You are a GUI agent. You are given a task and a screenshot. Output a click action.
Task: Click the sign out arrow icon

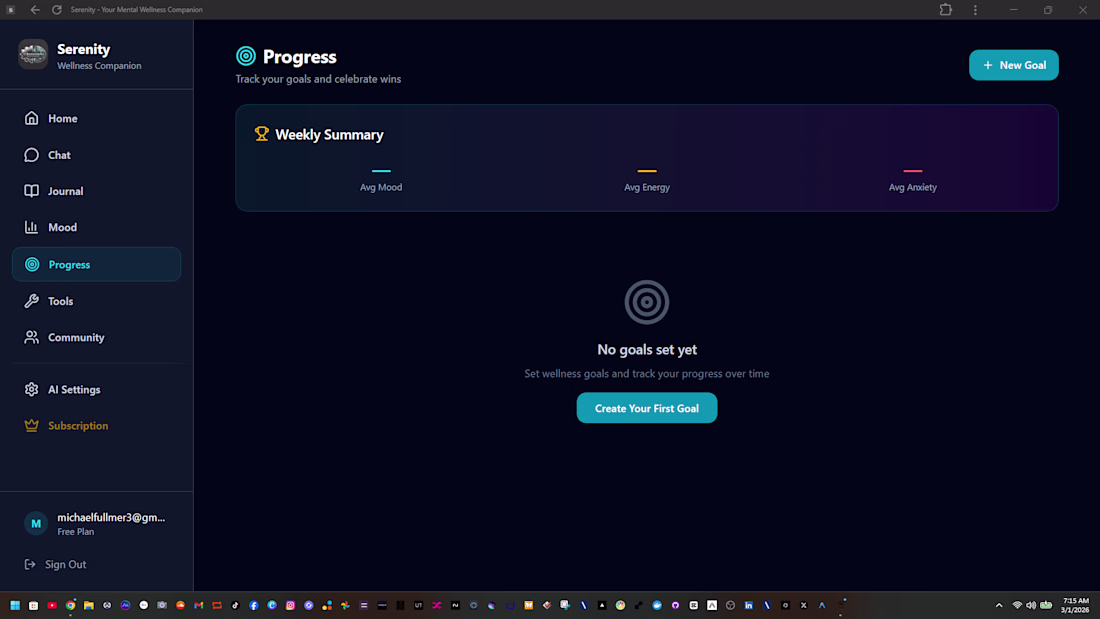click(x=29, y=564)
